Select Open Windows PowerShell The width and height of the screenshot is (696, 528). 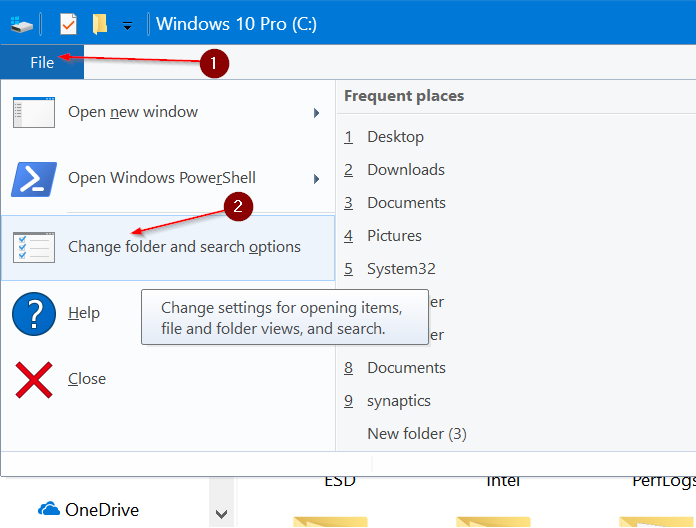[168, 178]
